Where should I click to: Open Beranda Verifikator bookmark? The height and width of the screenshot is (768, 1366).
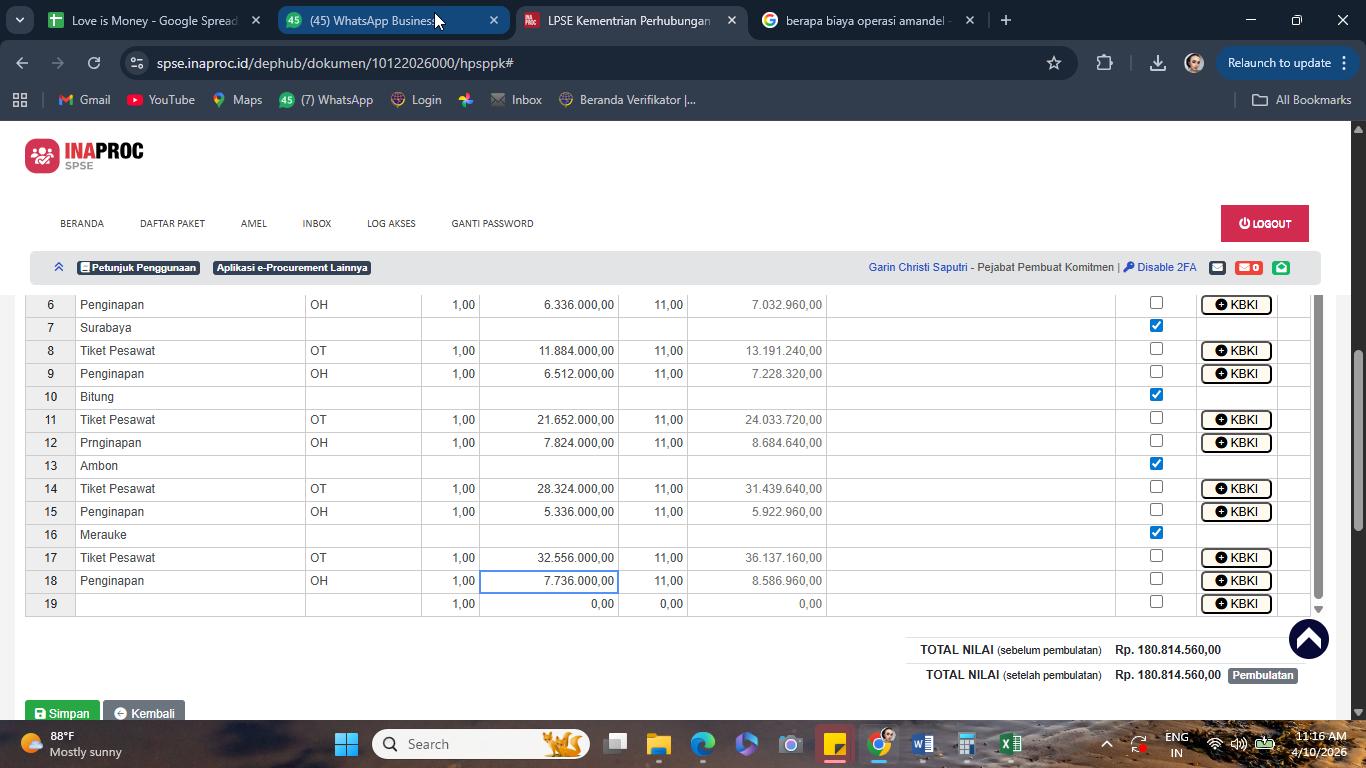[627, 100]
